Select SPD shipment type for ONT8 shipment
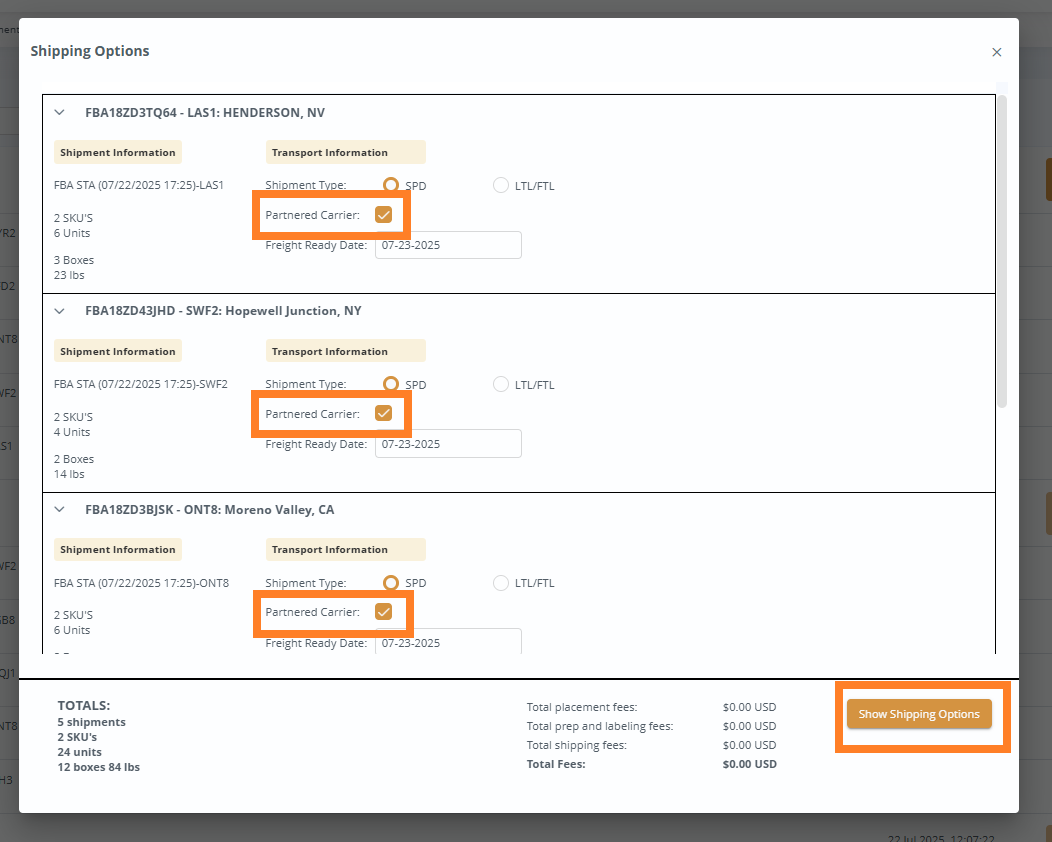The image size is (1052, 842). click(391, 583)
